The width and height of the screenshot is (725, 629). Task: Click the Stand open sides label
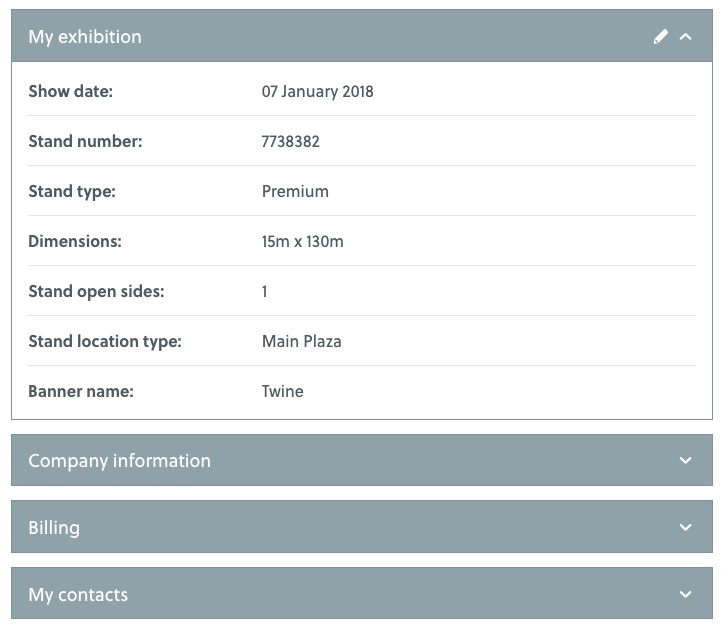(x=96, y=291)
